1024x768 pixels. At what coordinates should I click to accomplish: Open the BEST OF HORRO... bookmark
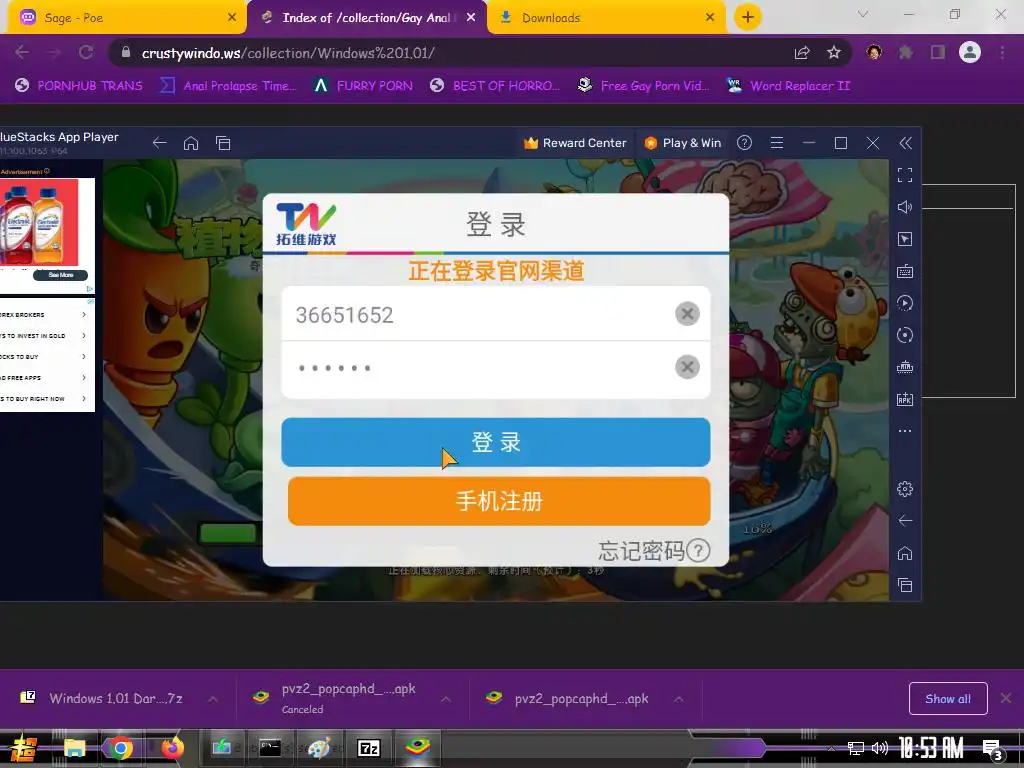[495, 86]
